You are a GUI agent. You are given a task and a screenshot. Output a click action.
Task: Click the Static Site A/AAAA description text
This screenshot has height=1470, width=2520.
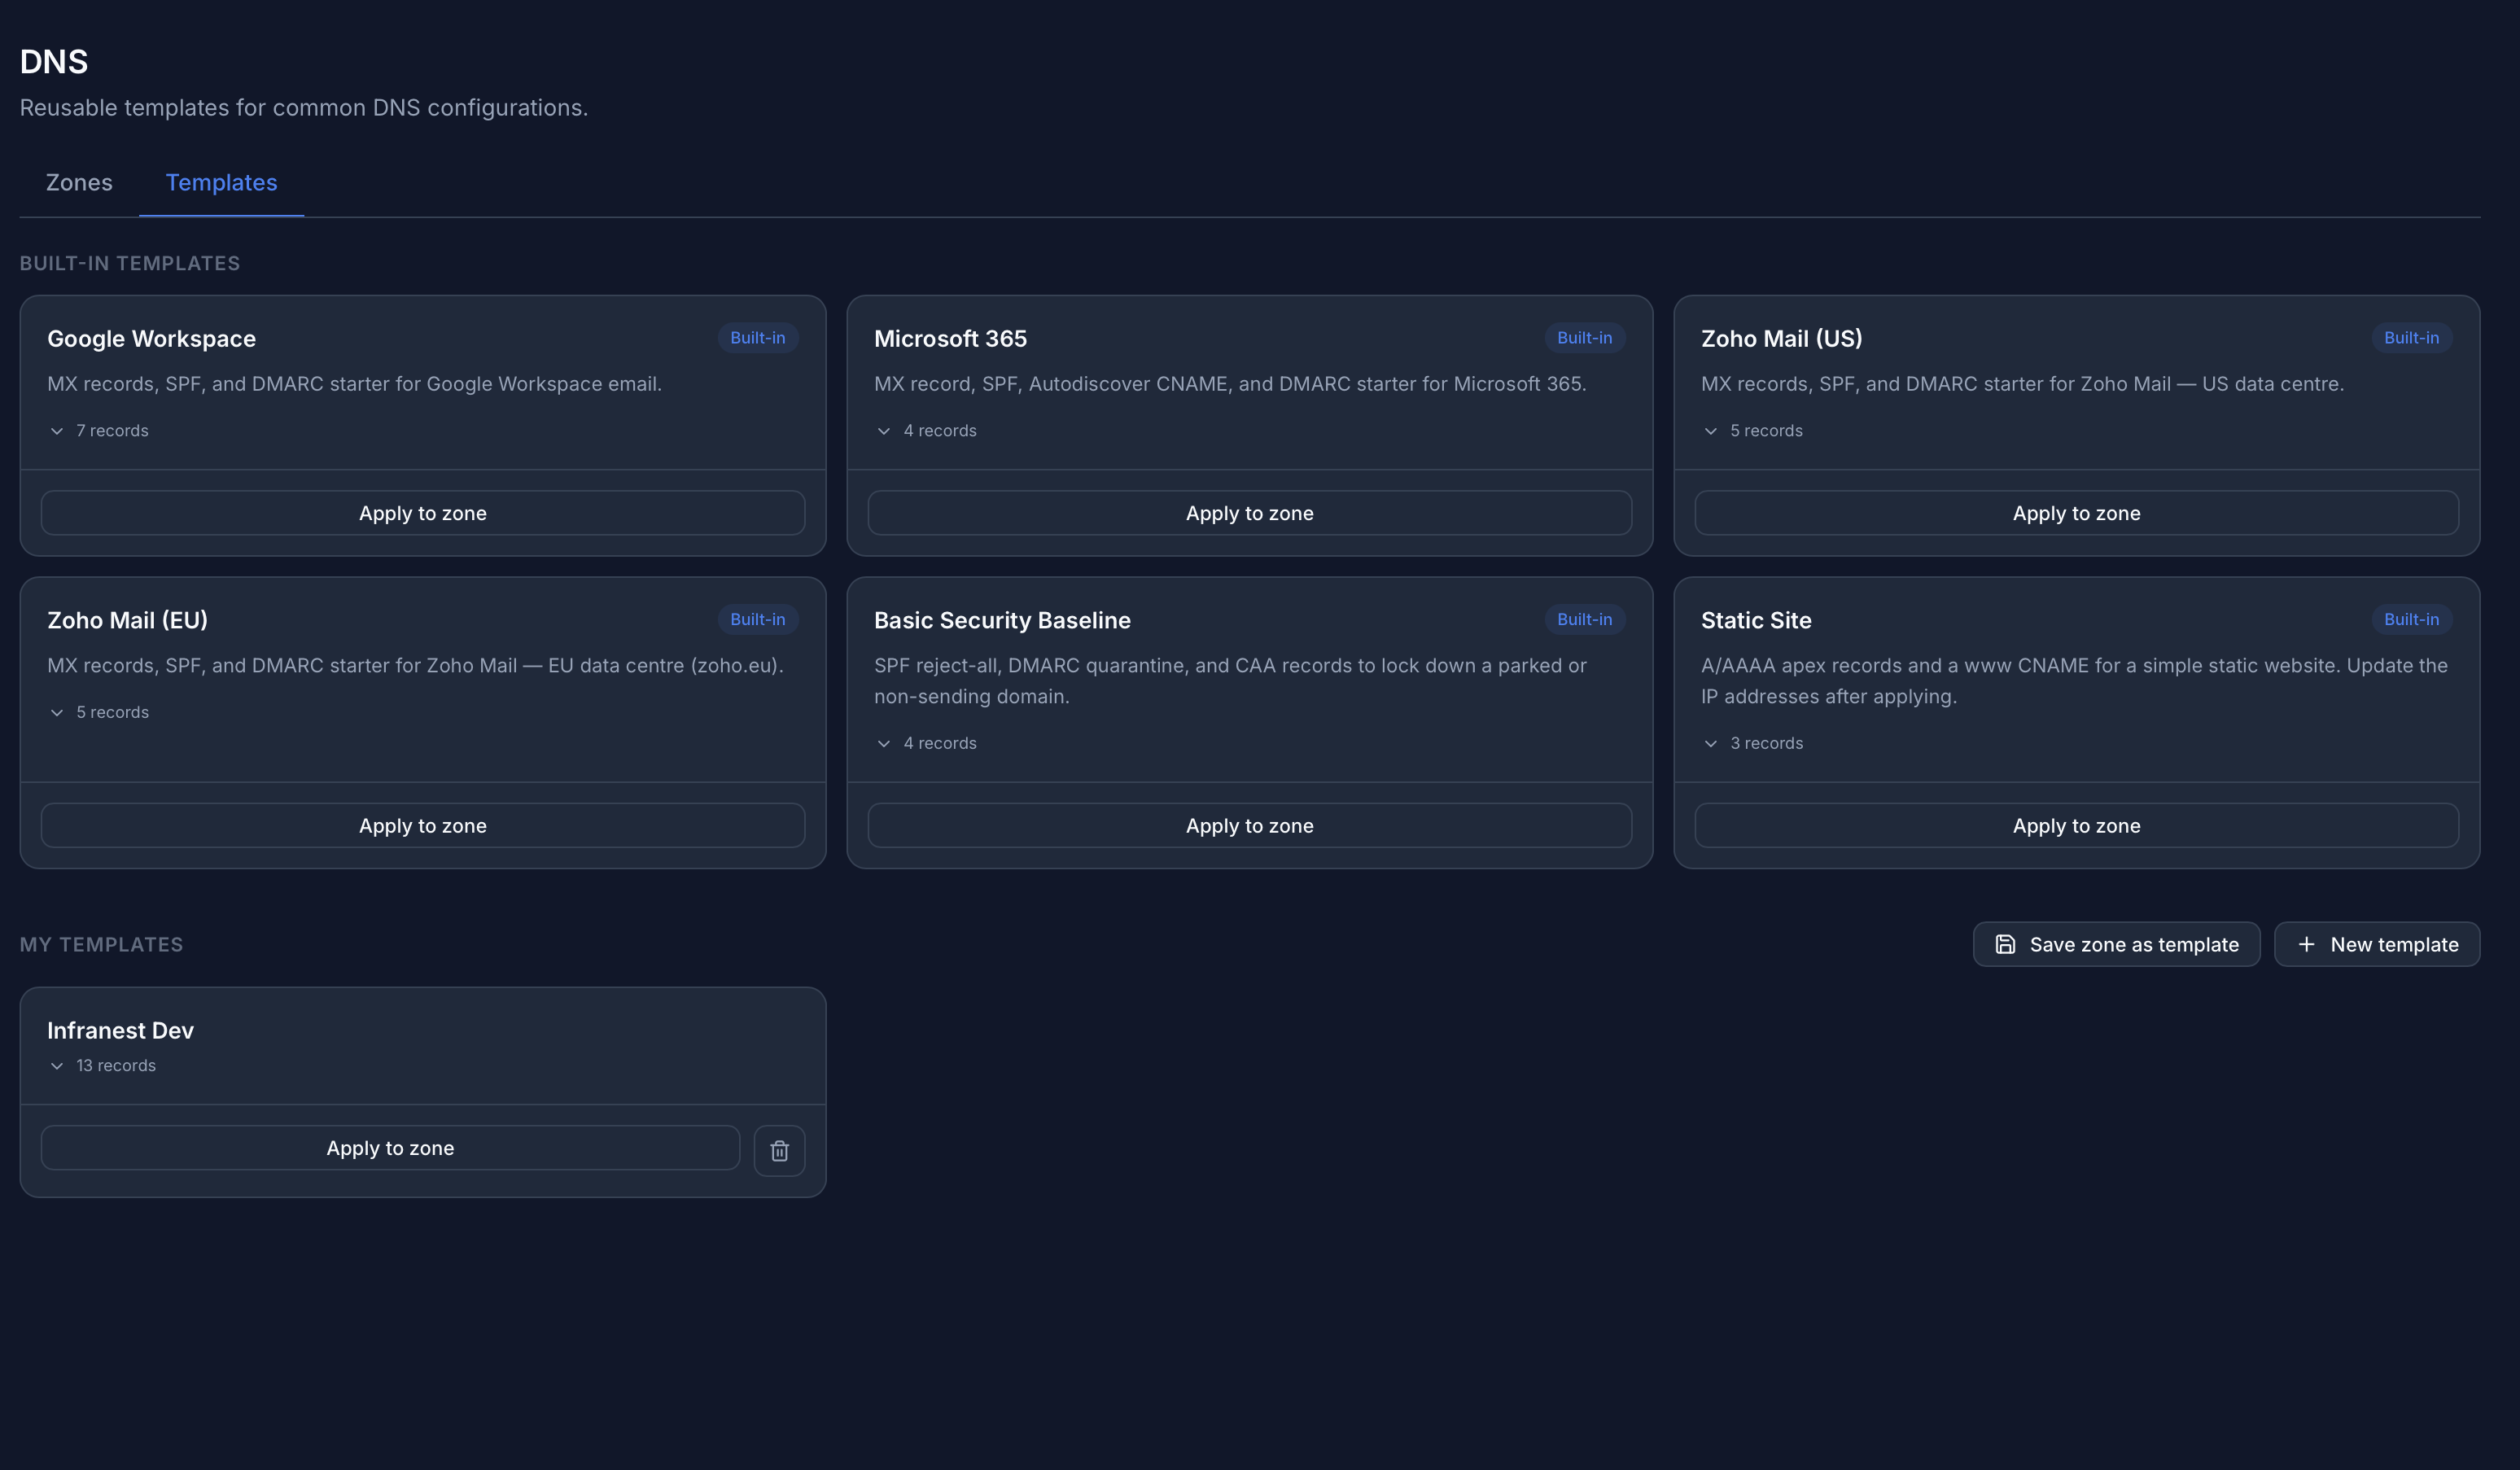pyautogui.click(x=2074, y=681)
